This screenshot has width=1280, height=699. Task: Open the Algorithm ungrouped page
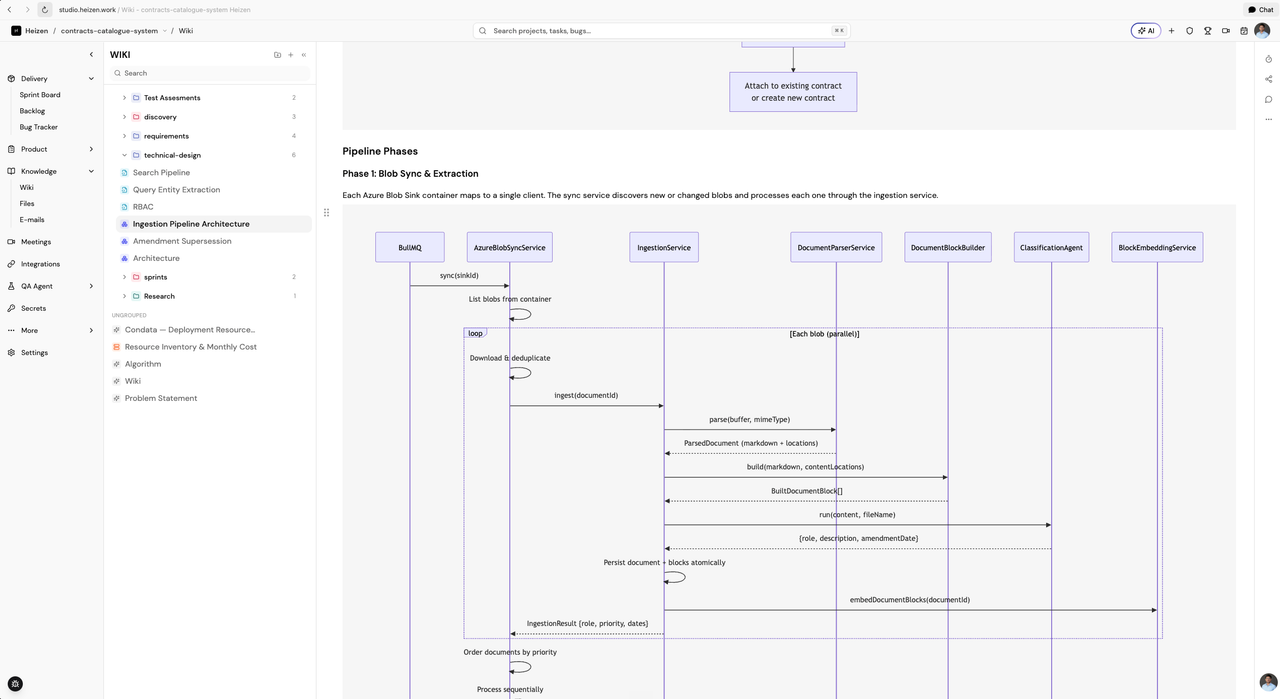click(x=143, y=364)
